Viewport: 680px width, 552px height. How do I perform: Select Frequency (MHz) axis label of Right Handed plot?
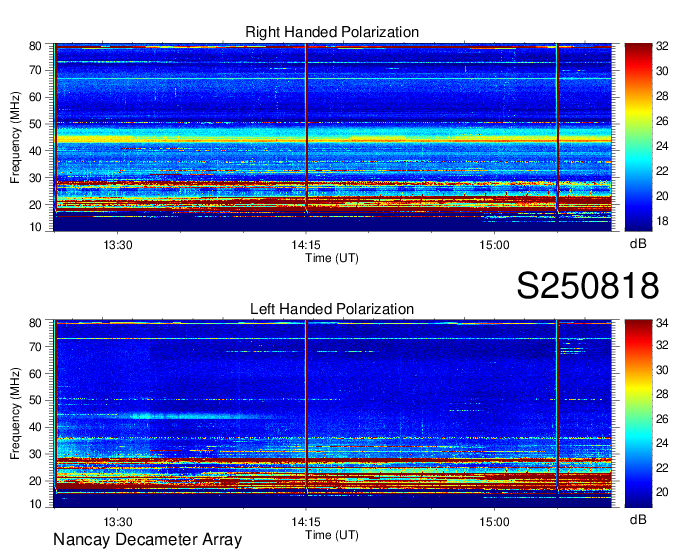(x=15, y=137)
